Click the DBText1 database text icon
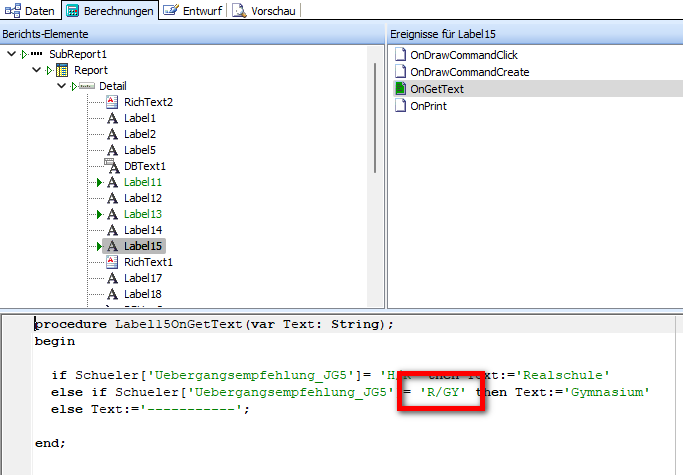This screenshot has width=683, height=475. (x=112, y=166)
